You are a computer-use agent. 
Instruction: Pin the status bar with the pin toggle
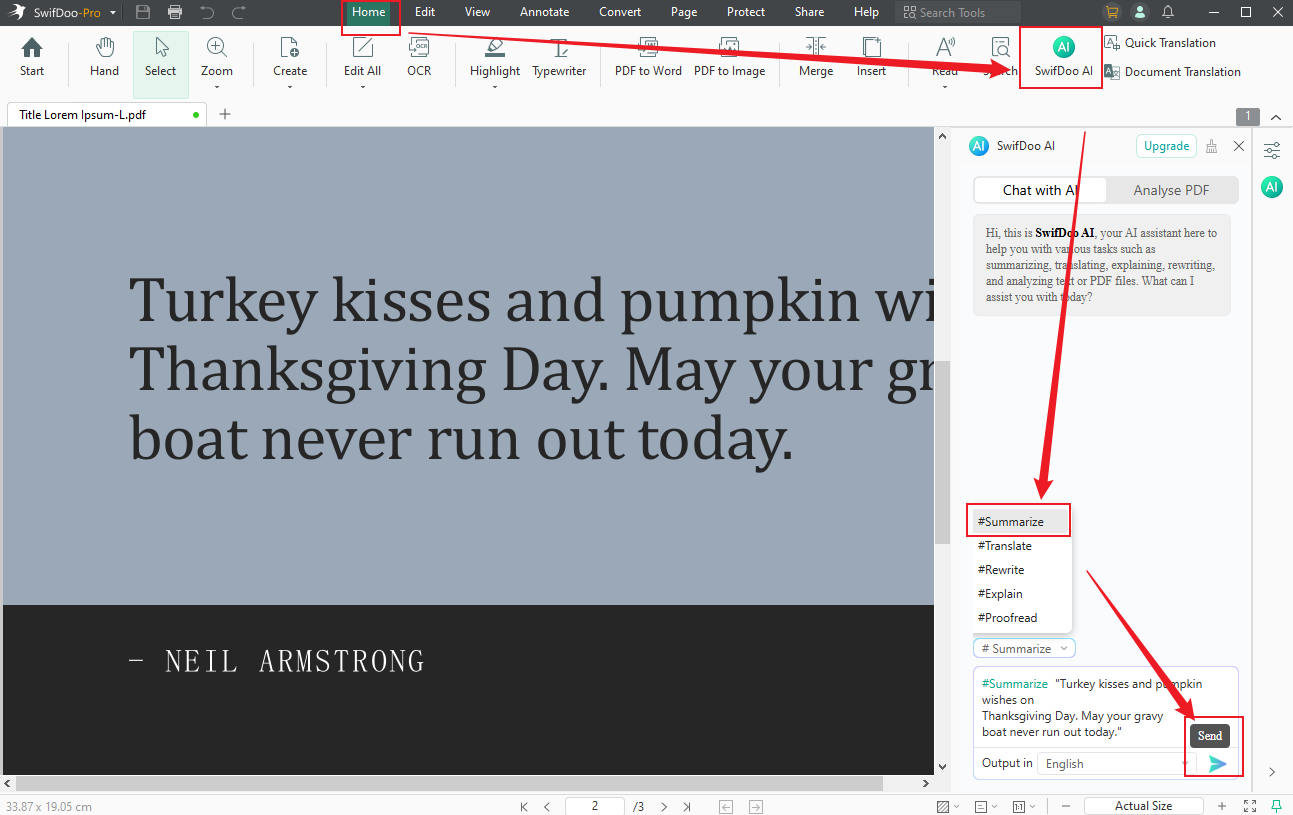[1274, 806]
